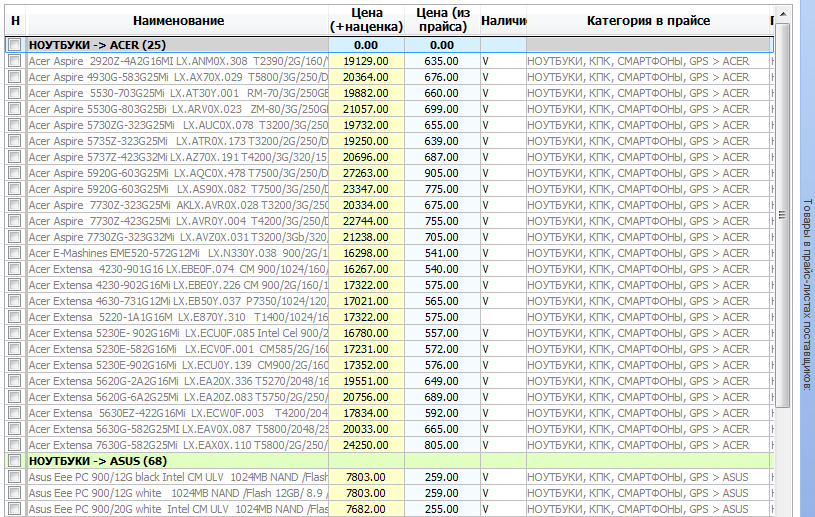Screen dimensions: 815x517
Task: Select Acer Aspire 5920G-603G25Mi LX.AS90X.082 row
Action: tap(389, 189)
